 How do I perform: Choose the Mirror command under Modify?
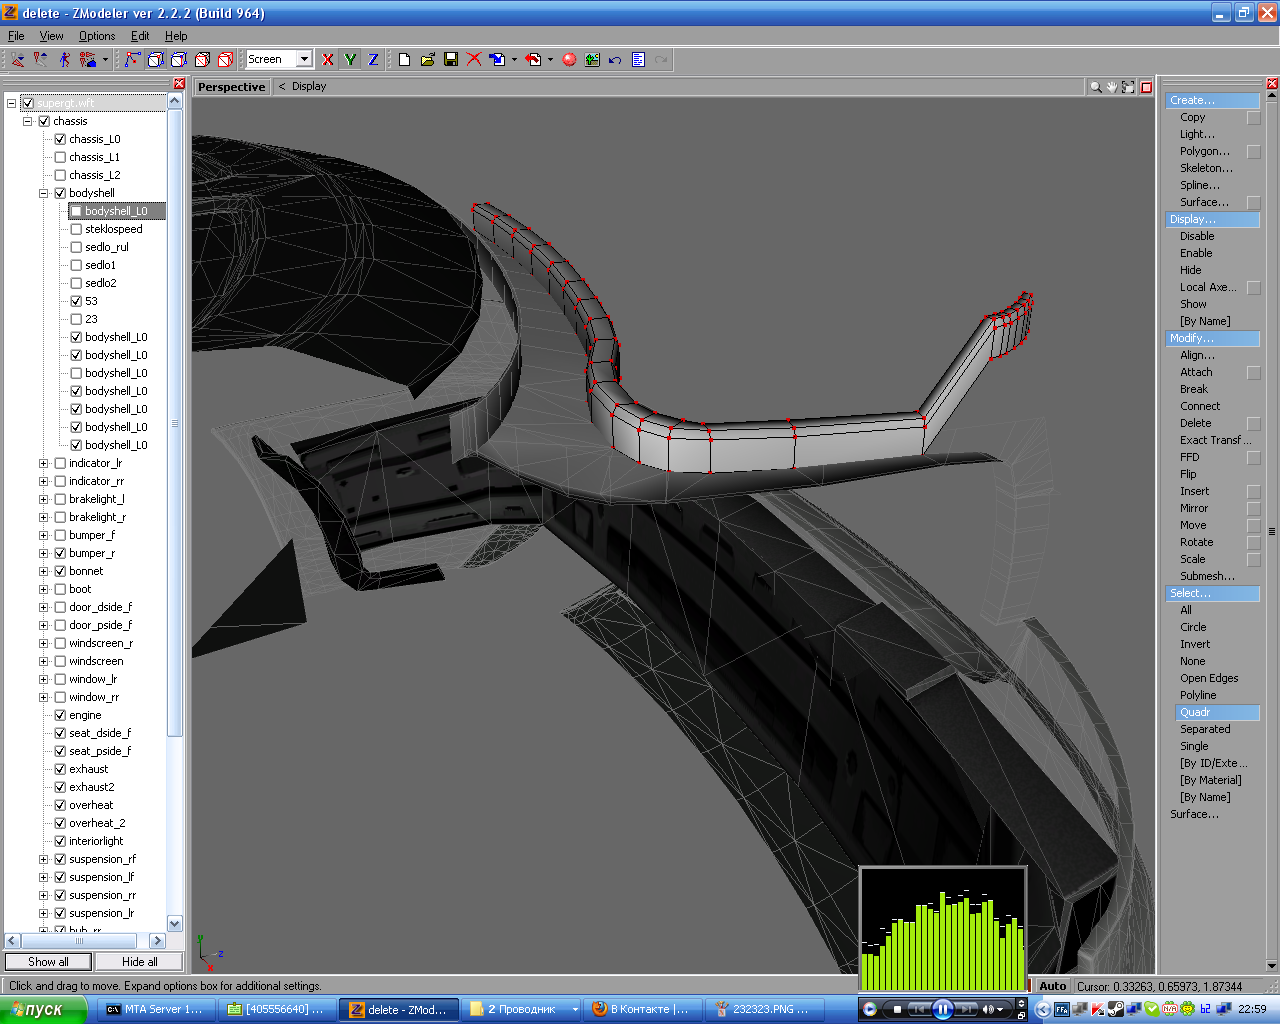1193,508
